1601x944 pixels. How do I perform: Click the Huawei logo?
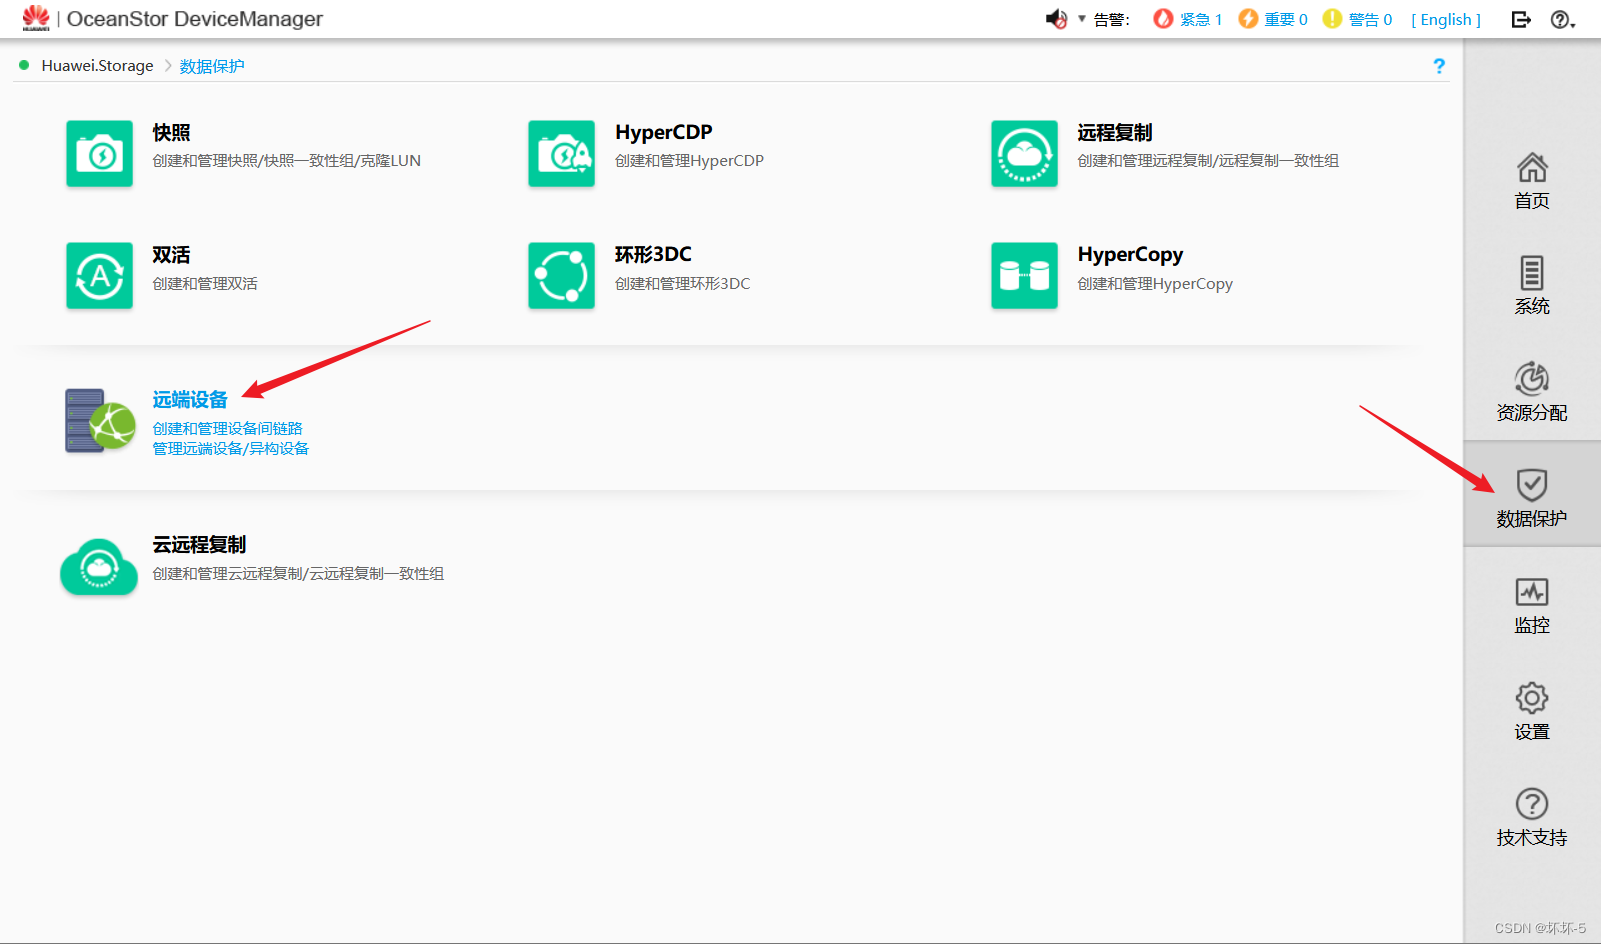pyautogui.click(x=36, y=18)
